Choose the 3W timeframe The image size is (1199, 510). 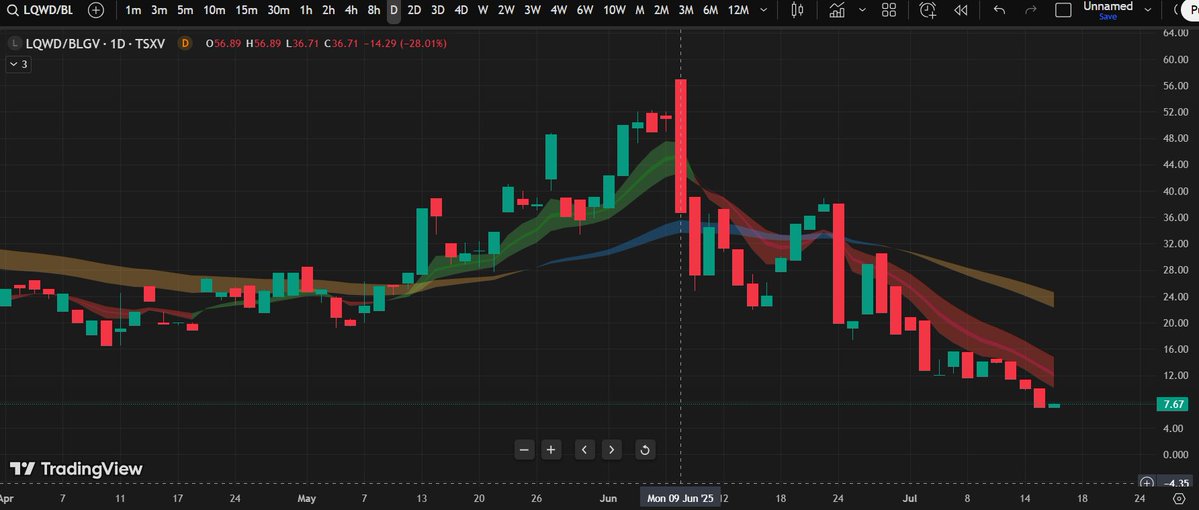click(x=532, y=10)
